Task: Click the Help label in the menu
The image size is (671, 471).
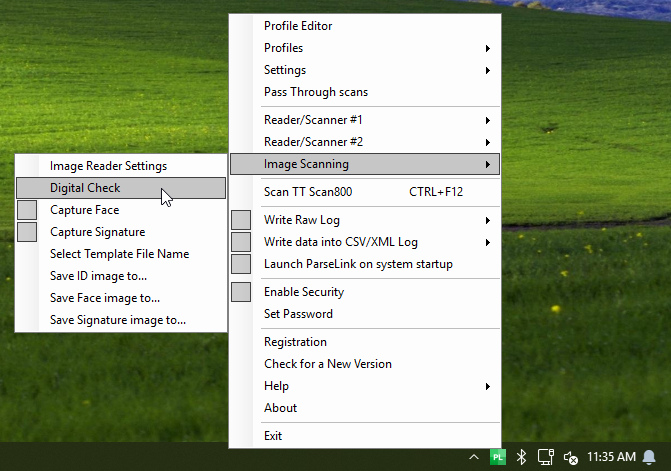Action: (276, 386)
